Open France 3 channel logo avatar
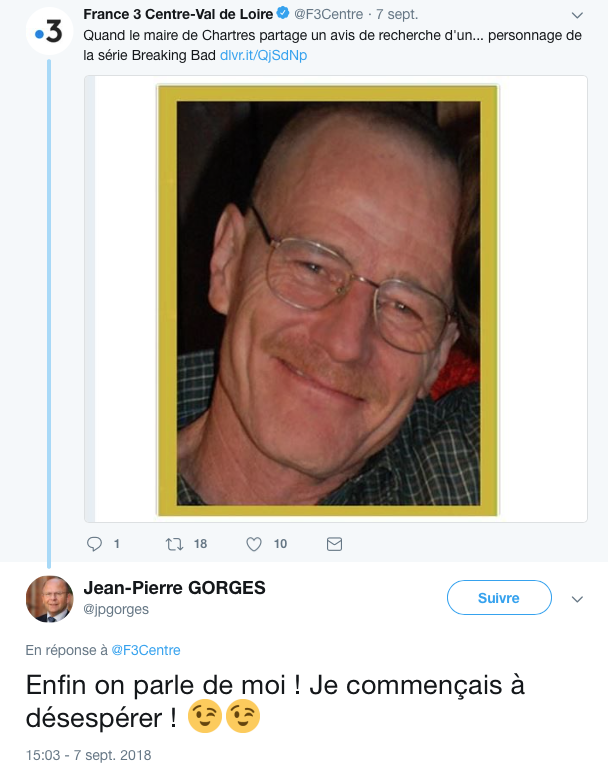Viewport: 608px width, 772px height. 49,32
